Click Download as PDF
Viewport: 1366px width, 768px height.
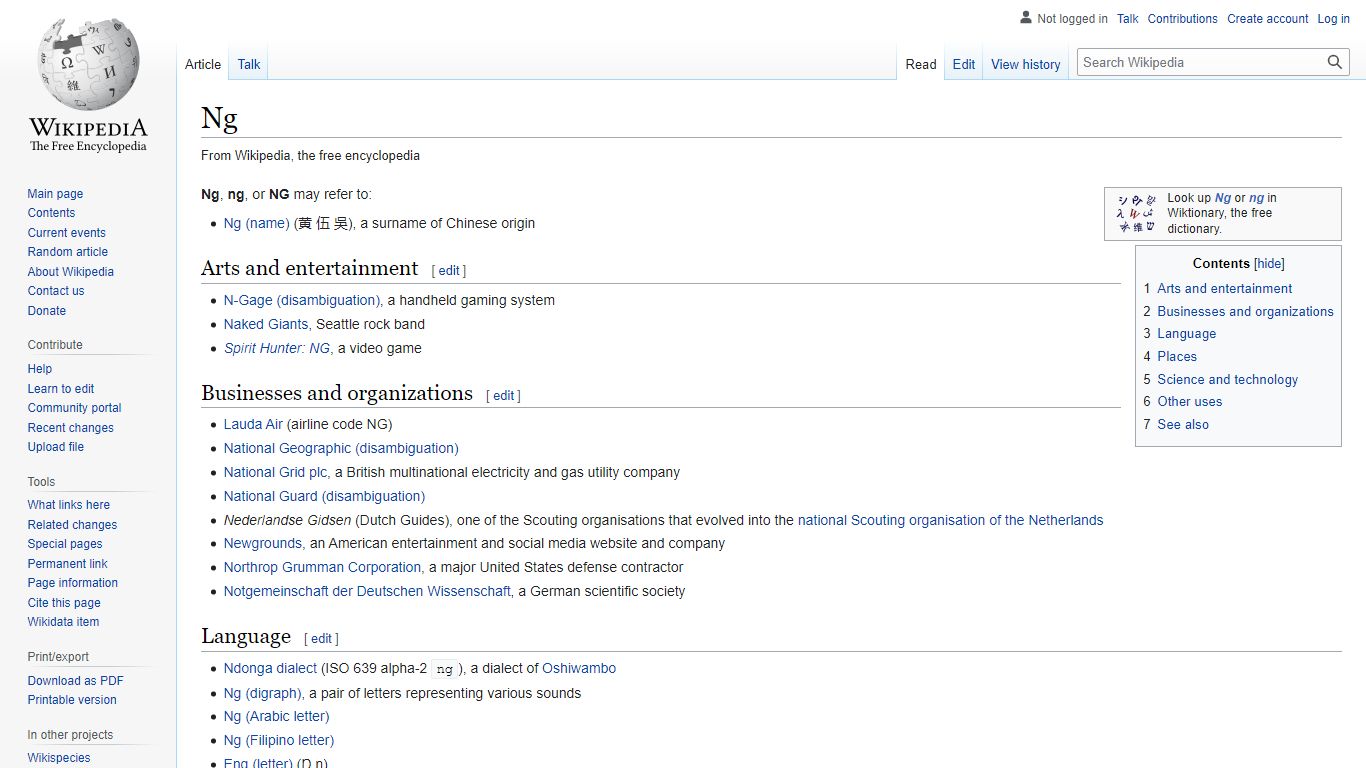coord(75,681)
